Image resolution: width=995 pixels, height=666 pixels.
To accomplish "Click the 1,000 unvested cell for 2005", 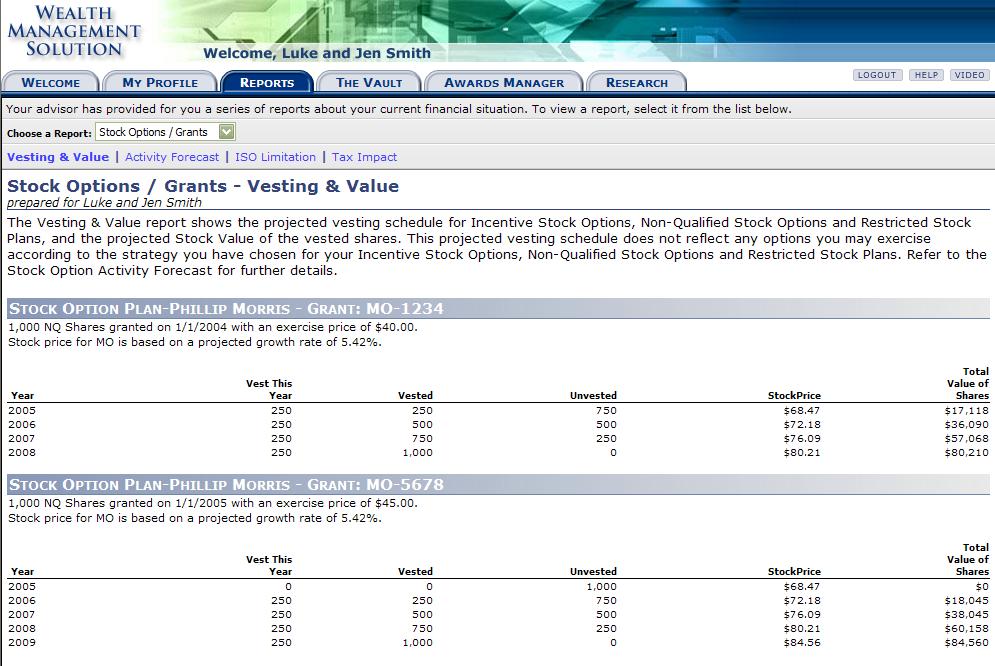I will pos(602,587).
